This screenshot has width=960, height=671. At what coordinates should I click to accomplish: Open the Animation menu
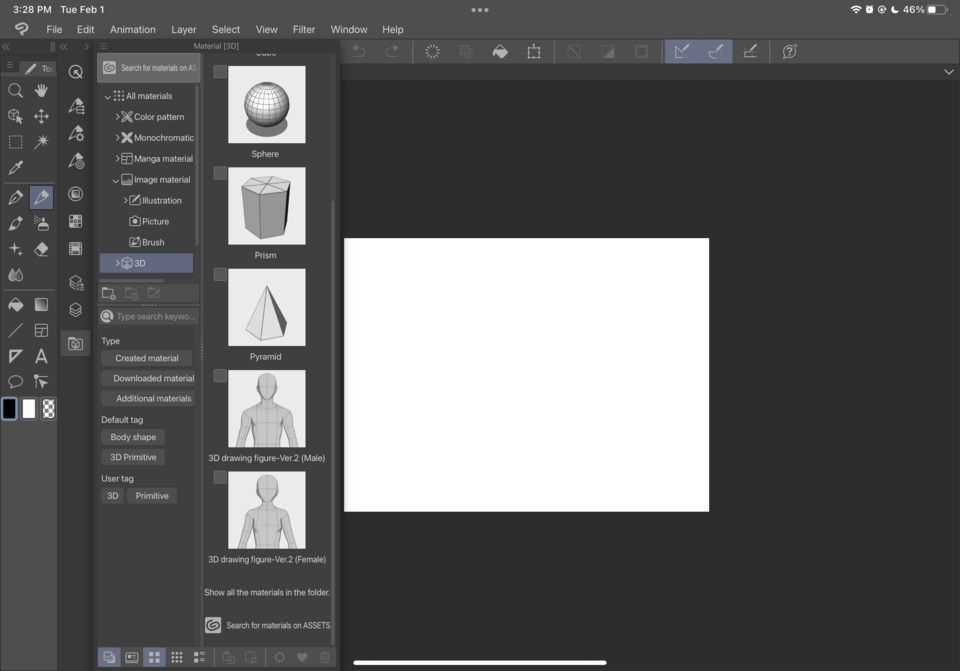pyautogui.click(x=132, y=29)
